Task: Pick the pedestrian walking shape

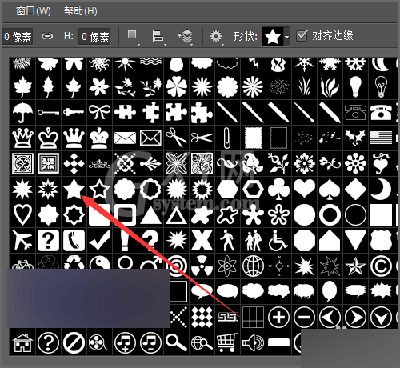Action: tap(228, 240)
